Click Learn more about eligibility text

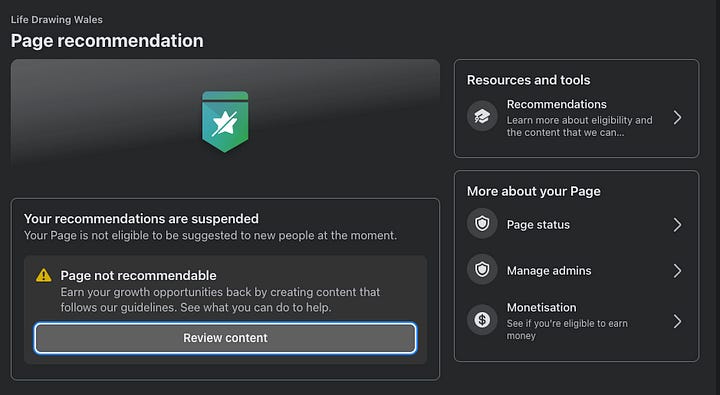pos(579,126)
